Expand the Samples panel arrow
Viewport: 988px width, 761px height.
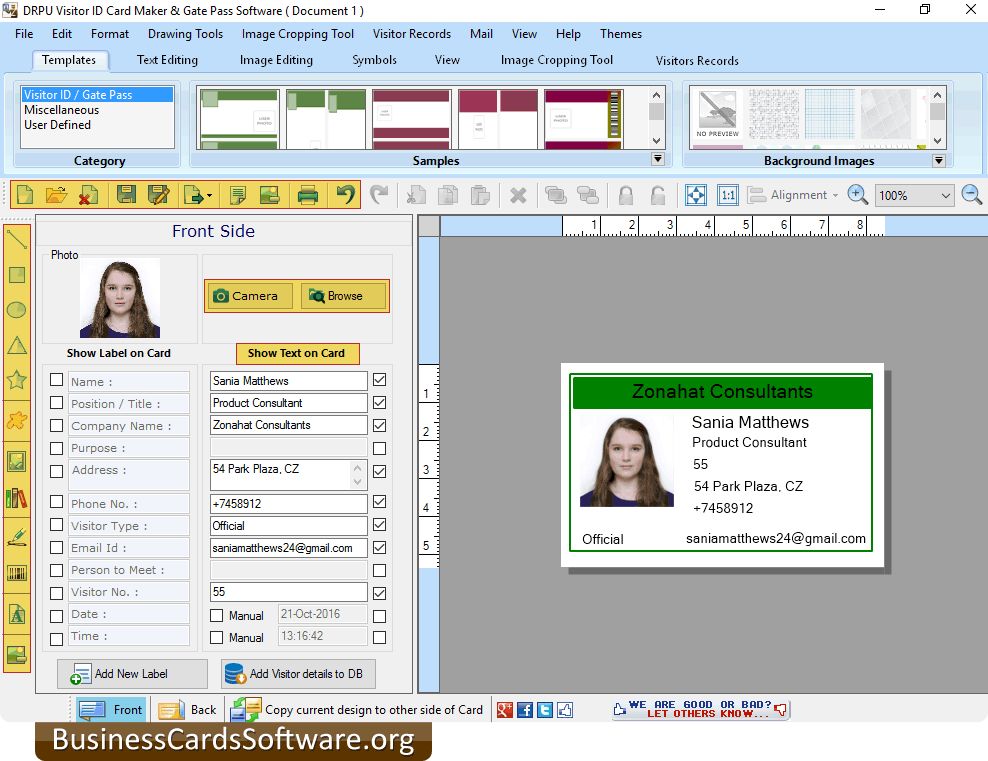(657, 159)
